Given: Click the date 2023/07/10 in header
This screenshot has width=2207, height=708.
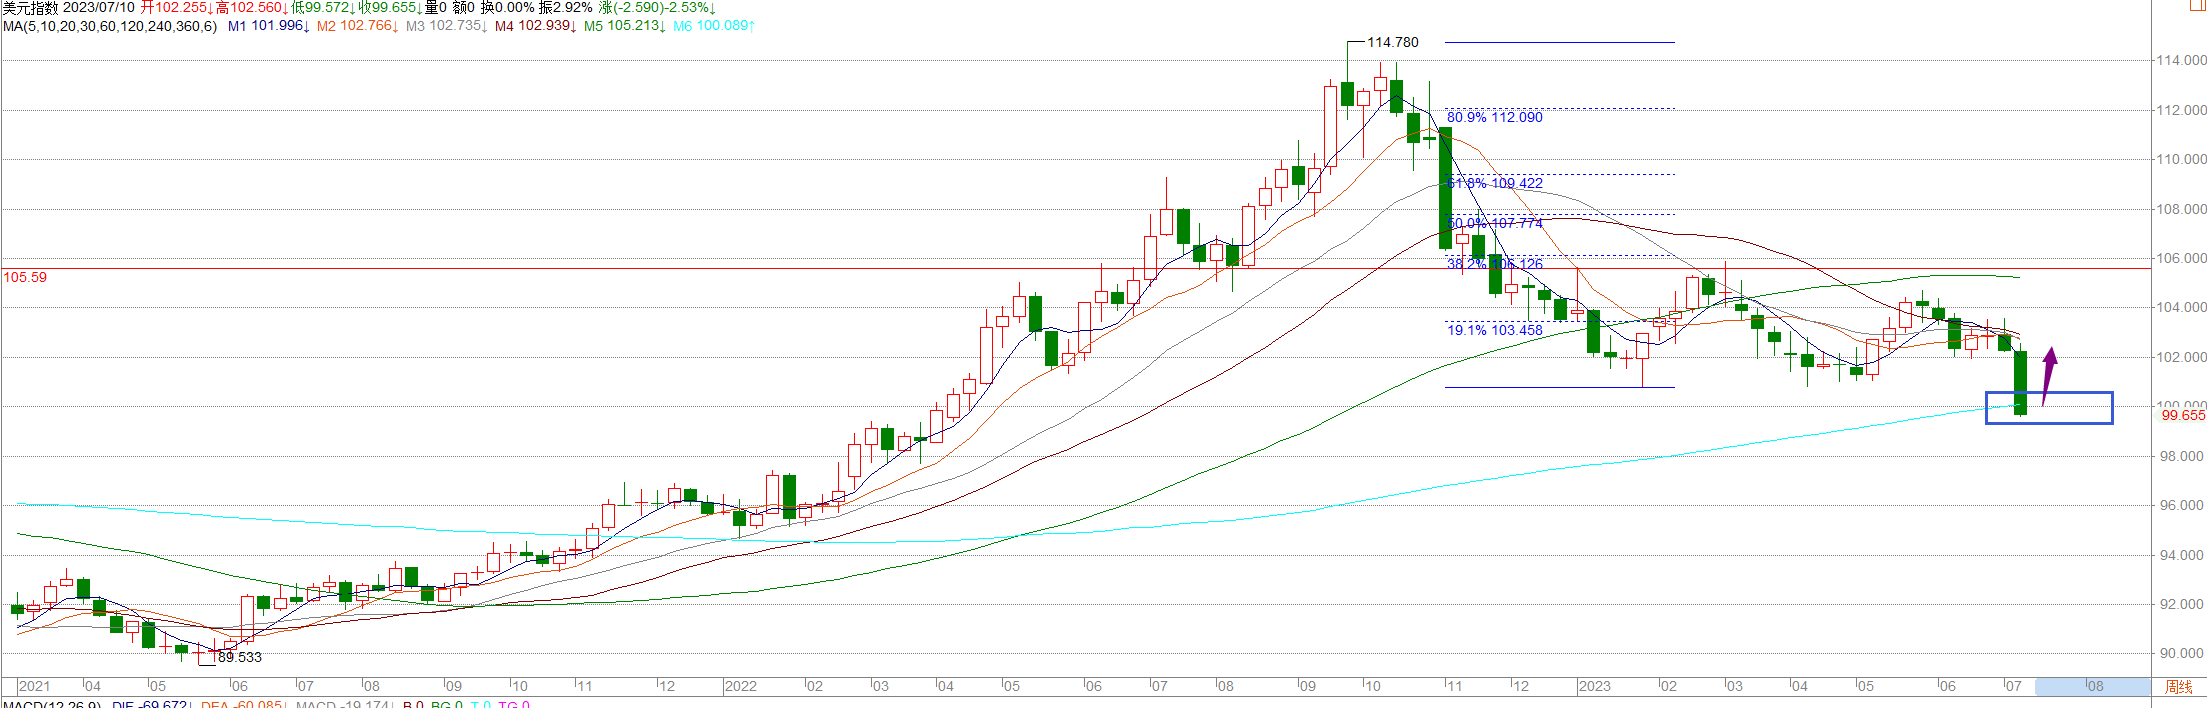Looking at the screenshot, I should pyautogui.click(x=99, y=8).
